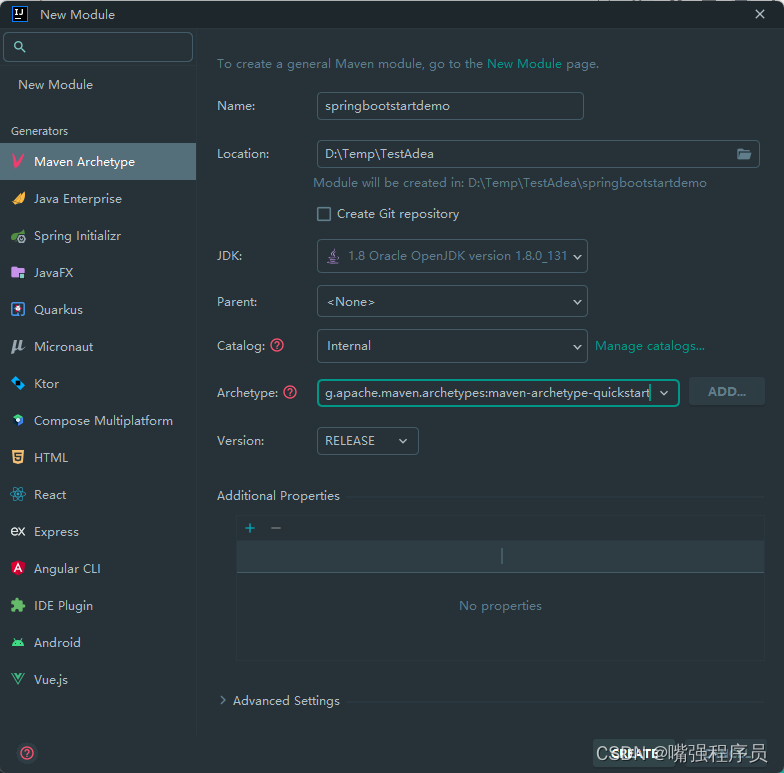Click the React label
784x773 pixels.
click(50, 494)
